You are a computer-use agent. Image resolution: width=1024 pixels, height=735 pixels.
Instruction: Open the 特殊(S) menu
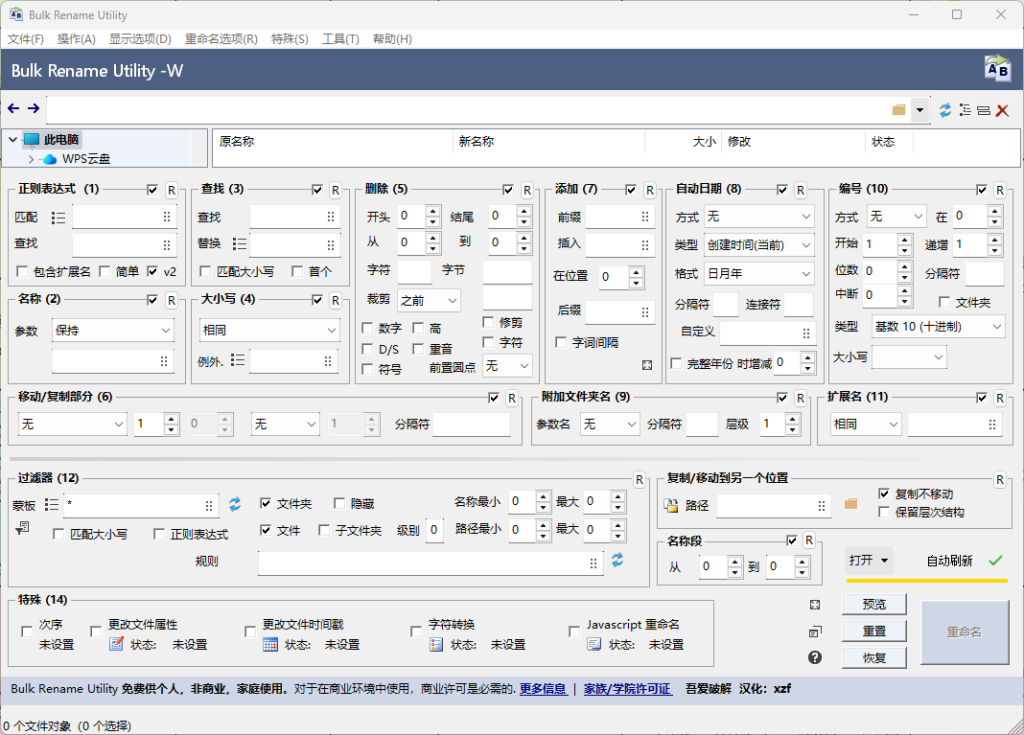pyautogui.click(x=289, y=39)
